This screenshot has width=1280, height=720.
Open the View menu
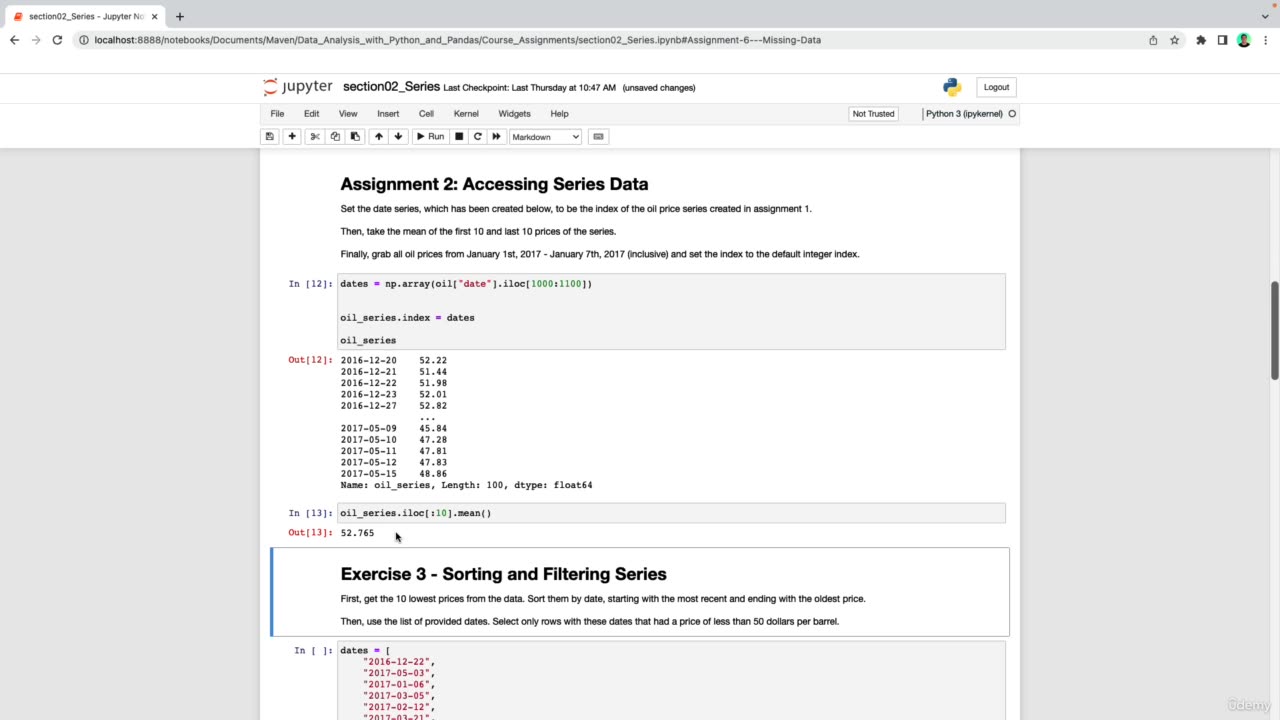tap(348, 114)
